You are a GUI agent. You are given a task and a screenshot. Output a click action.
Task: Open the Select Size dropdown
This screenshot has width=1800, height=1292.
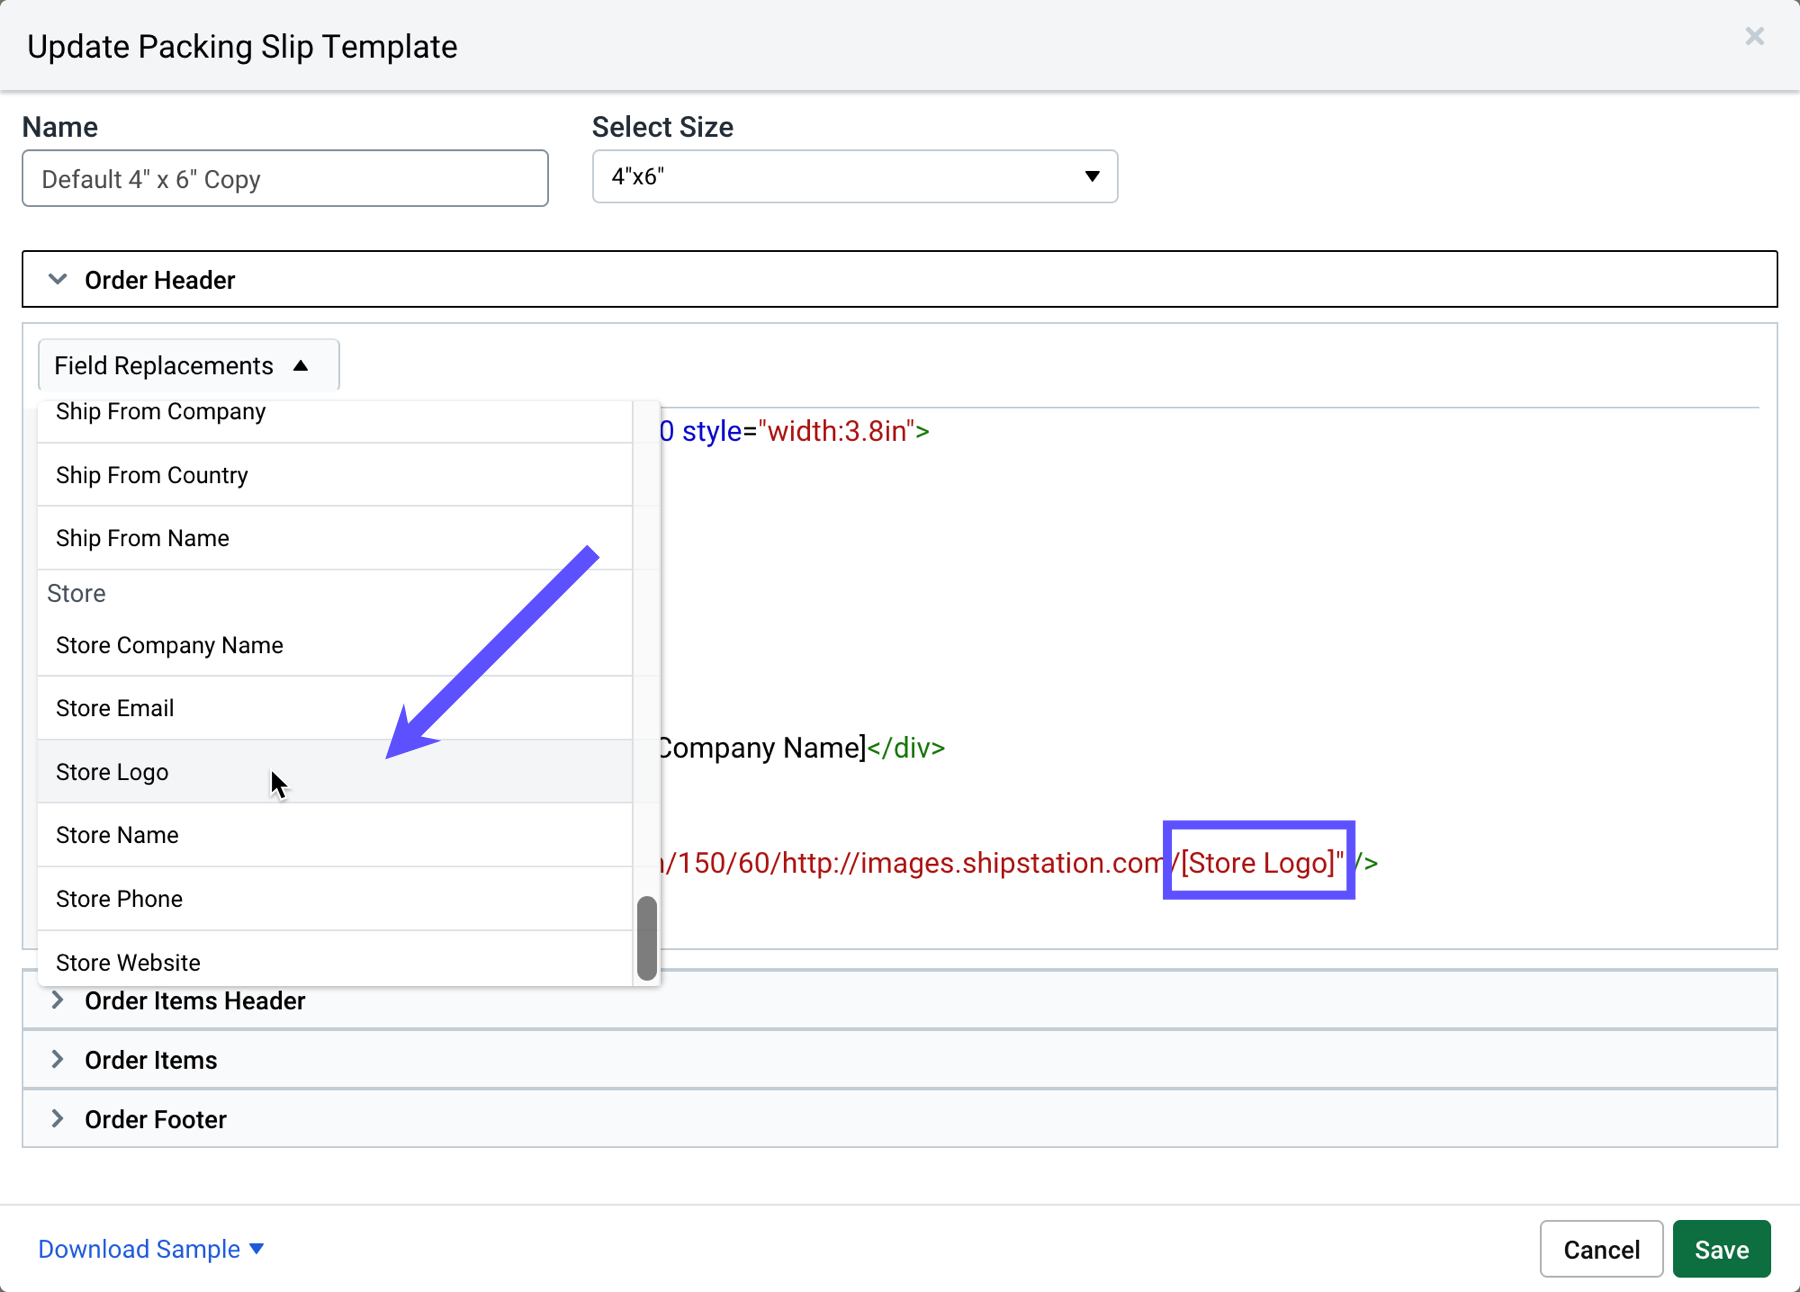(x=854, y=177)
